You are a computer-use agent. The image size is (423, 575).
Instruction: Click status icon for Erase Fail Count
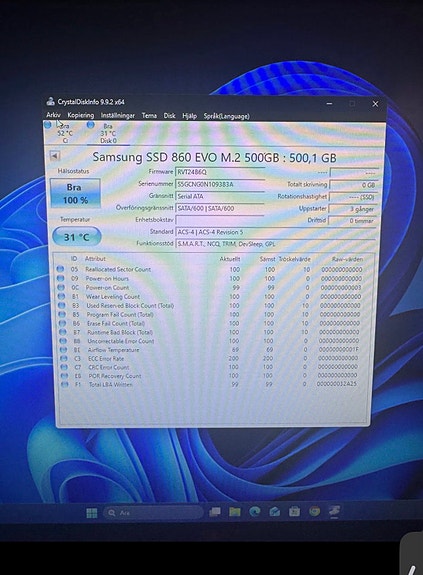tap(63, 323)
